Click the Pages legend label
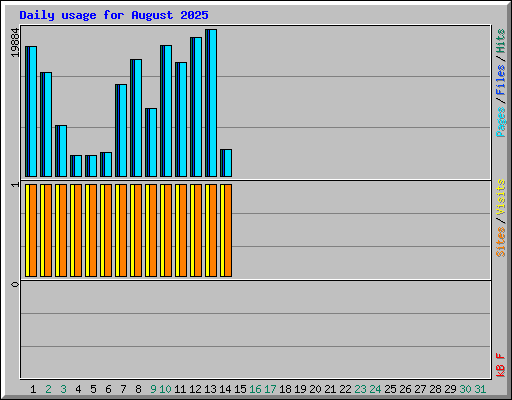Image resolution: width=512 pixels, height=400 pixels. (x=501, y=122)
